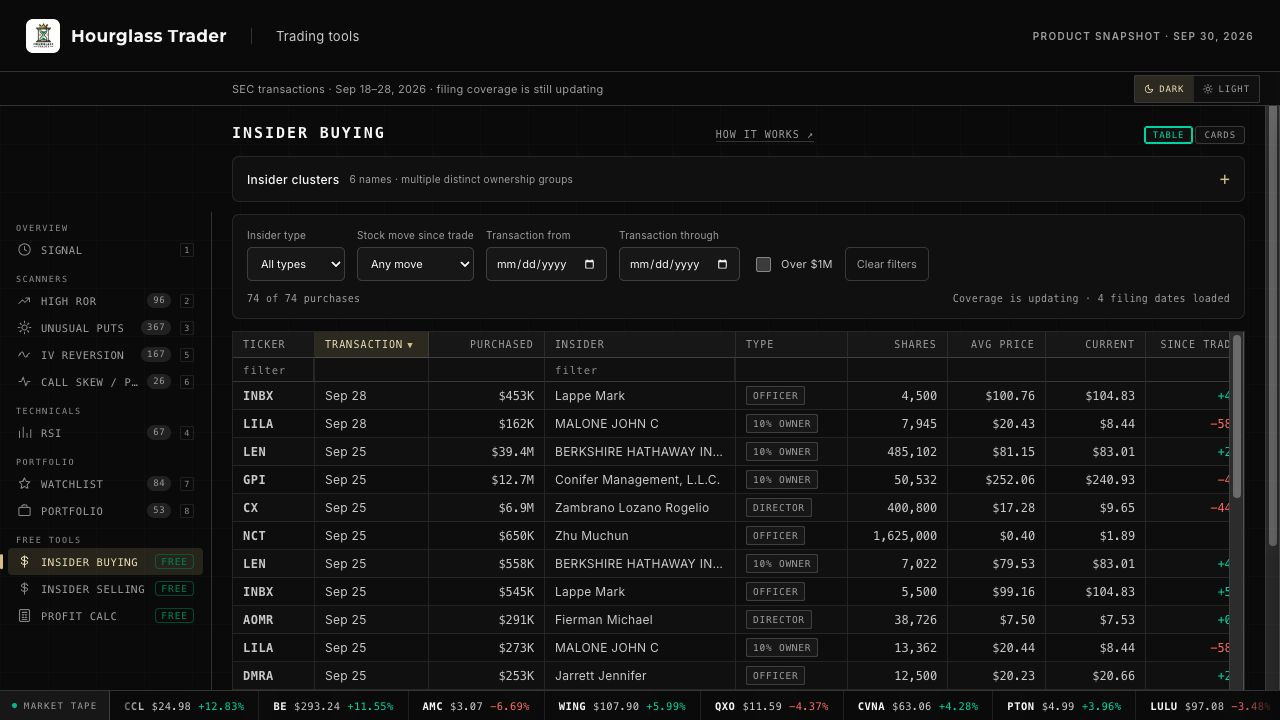Open the How It Works link
The image size is (1280, 720).
(765, 135)
